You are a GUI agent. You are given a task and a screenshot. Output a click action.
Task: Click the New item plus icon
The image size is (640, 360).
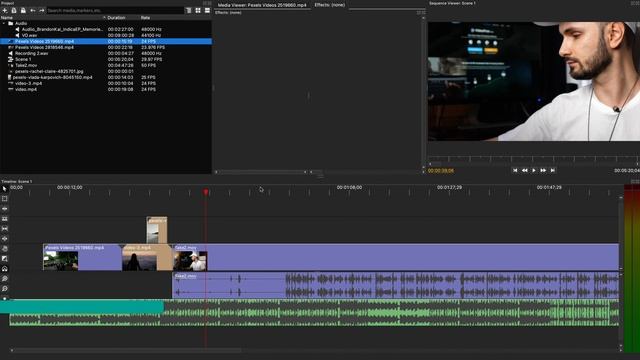pos(4,10)
